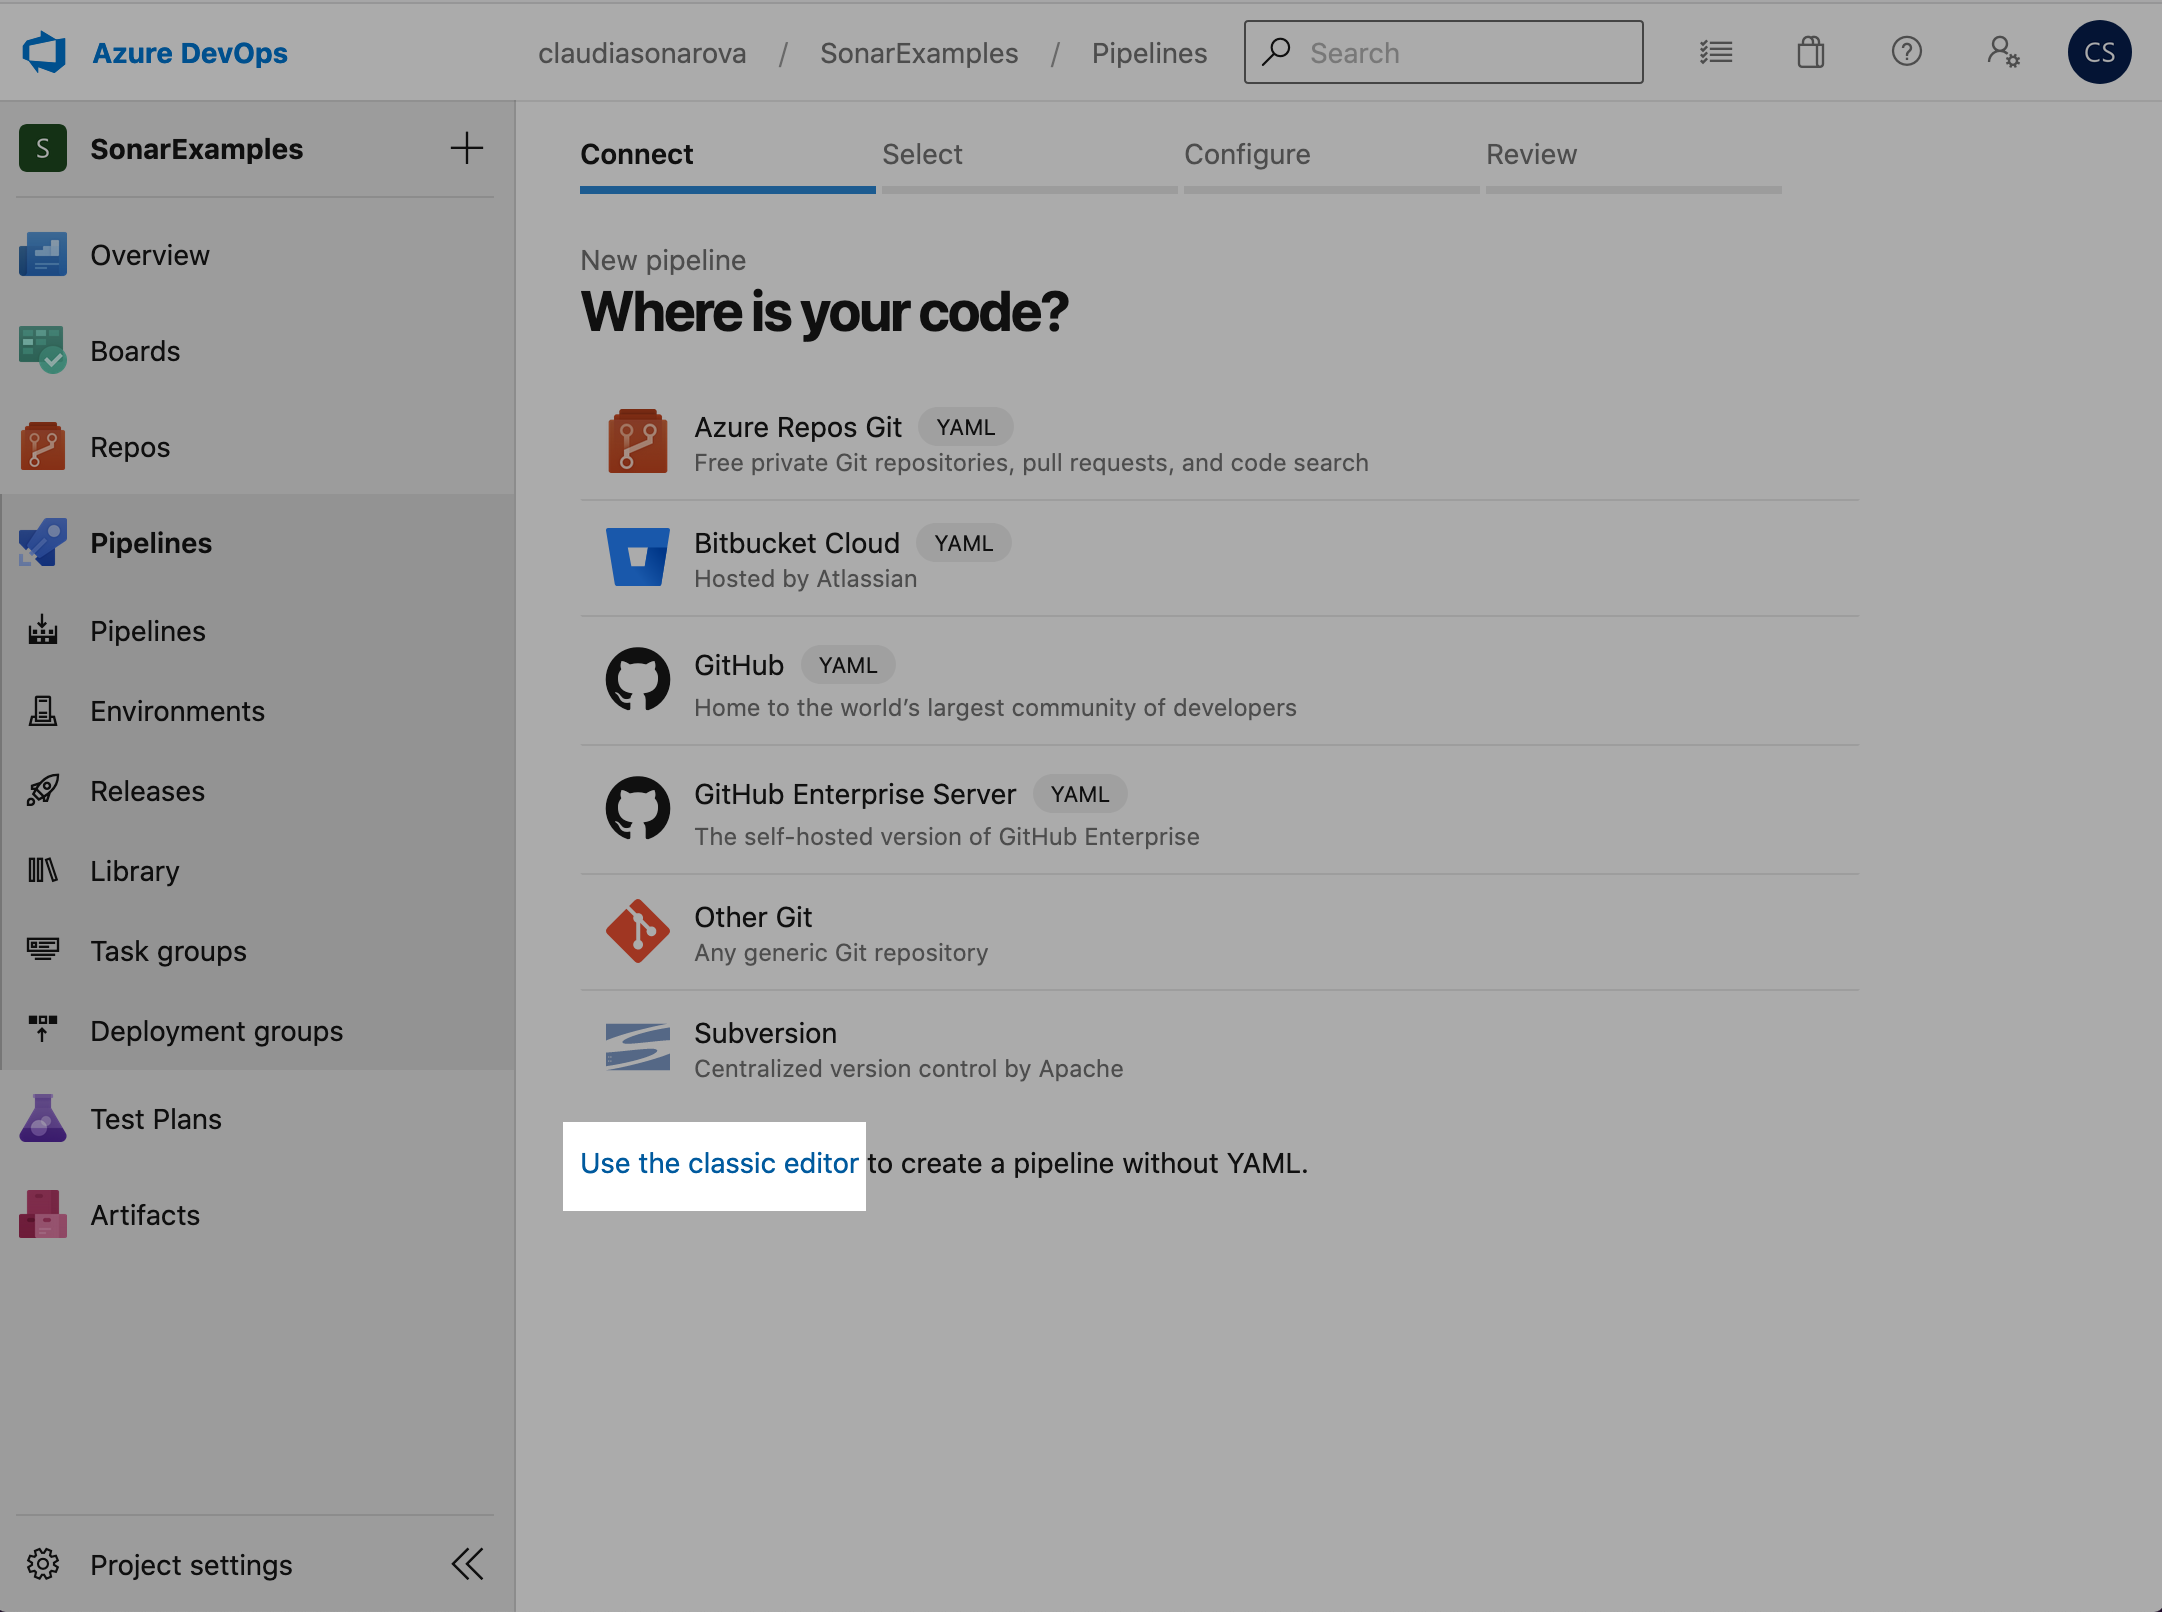This screenshot has height=1612, width=2162.
Task: Click the Task groups icon
Action: [x=43, y=948]
